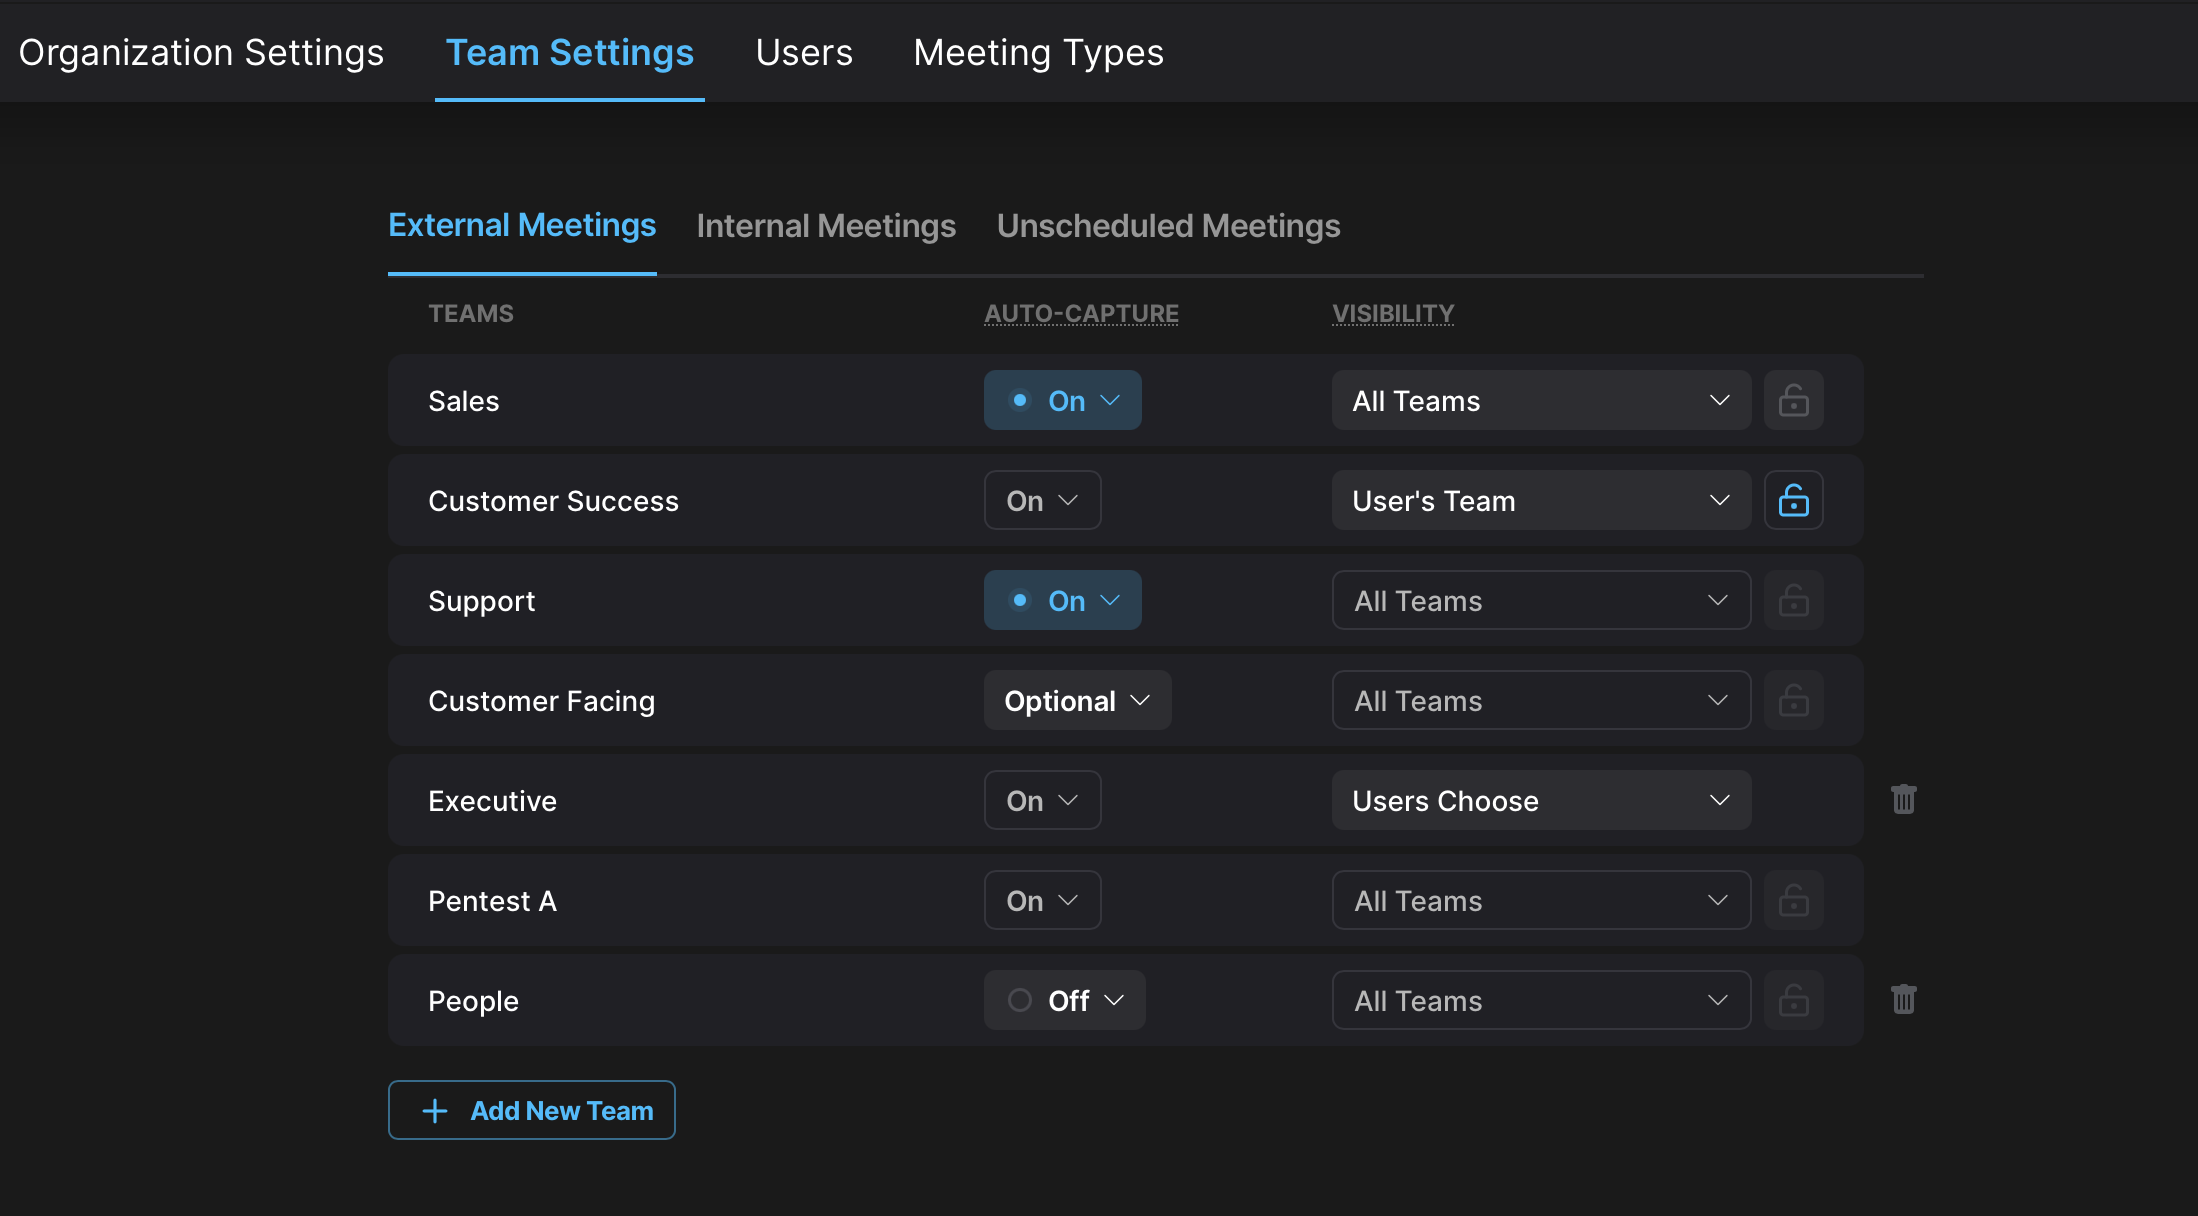Image resolution: width=2198 pixels, height=1216 pixels.
Task: Open Support auto-capture On dropdown
Action: pos(1062,600)
